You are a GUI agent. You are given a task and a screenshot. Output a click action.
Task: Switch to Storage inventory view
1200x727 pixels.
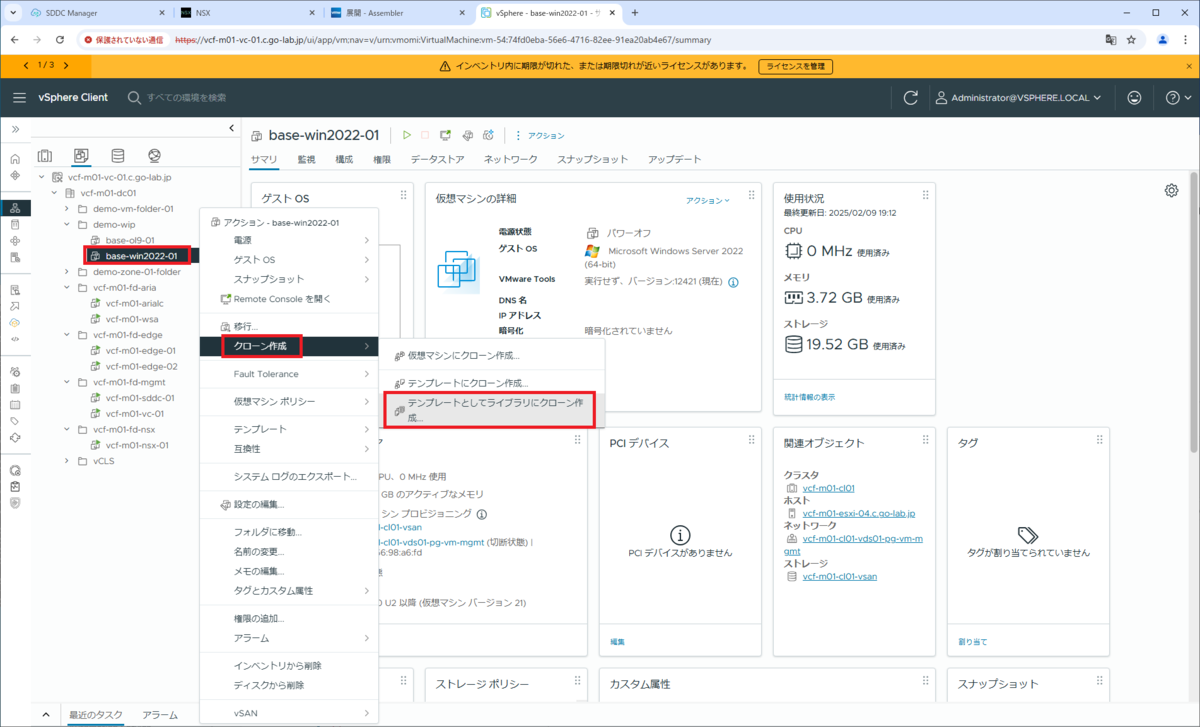coord(118,155)
